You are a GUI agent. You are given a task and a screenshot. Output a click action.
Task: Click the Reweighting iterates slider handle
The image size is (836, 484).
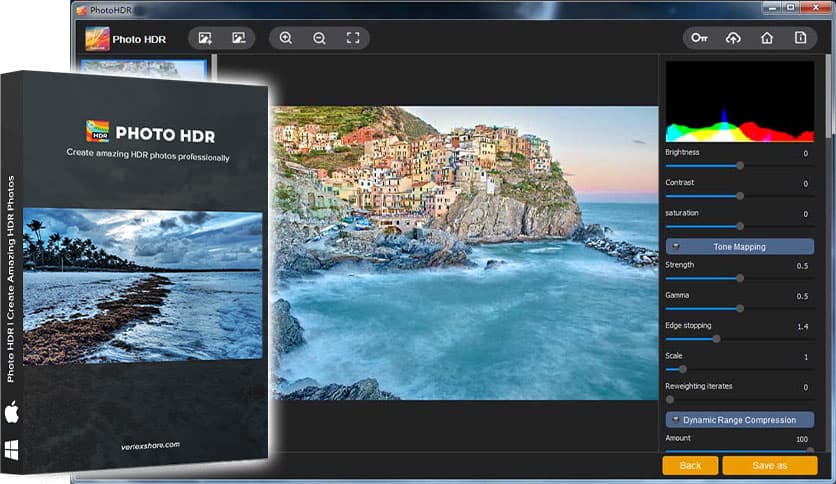click(670, 400)
